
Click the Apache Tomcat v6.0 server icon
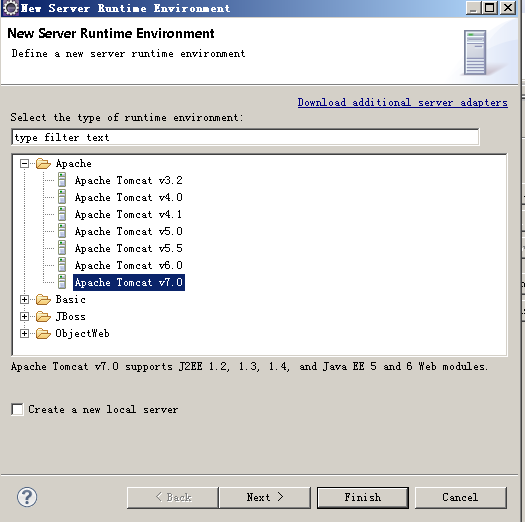point(62,265)
